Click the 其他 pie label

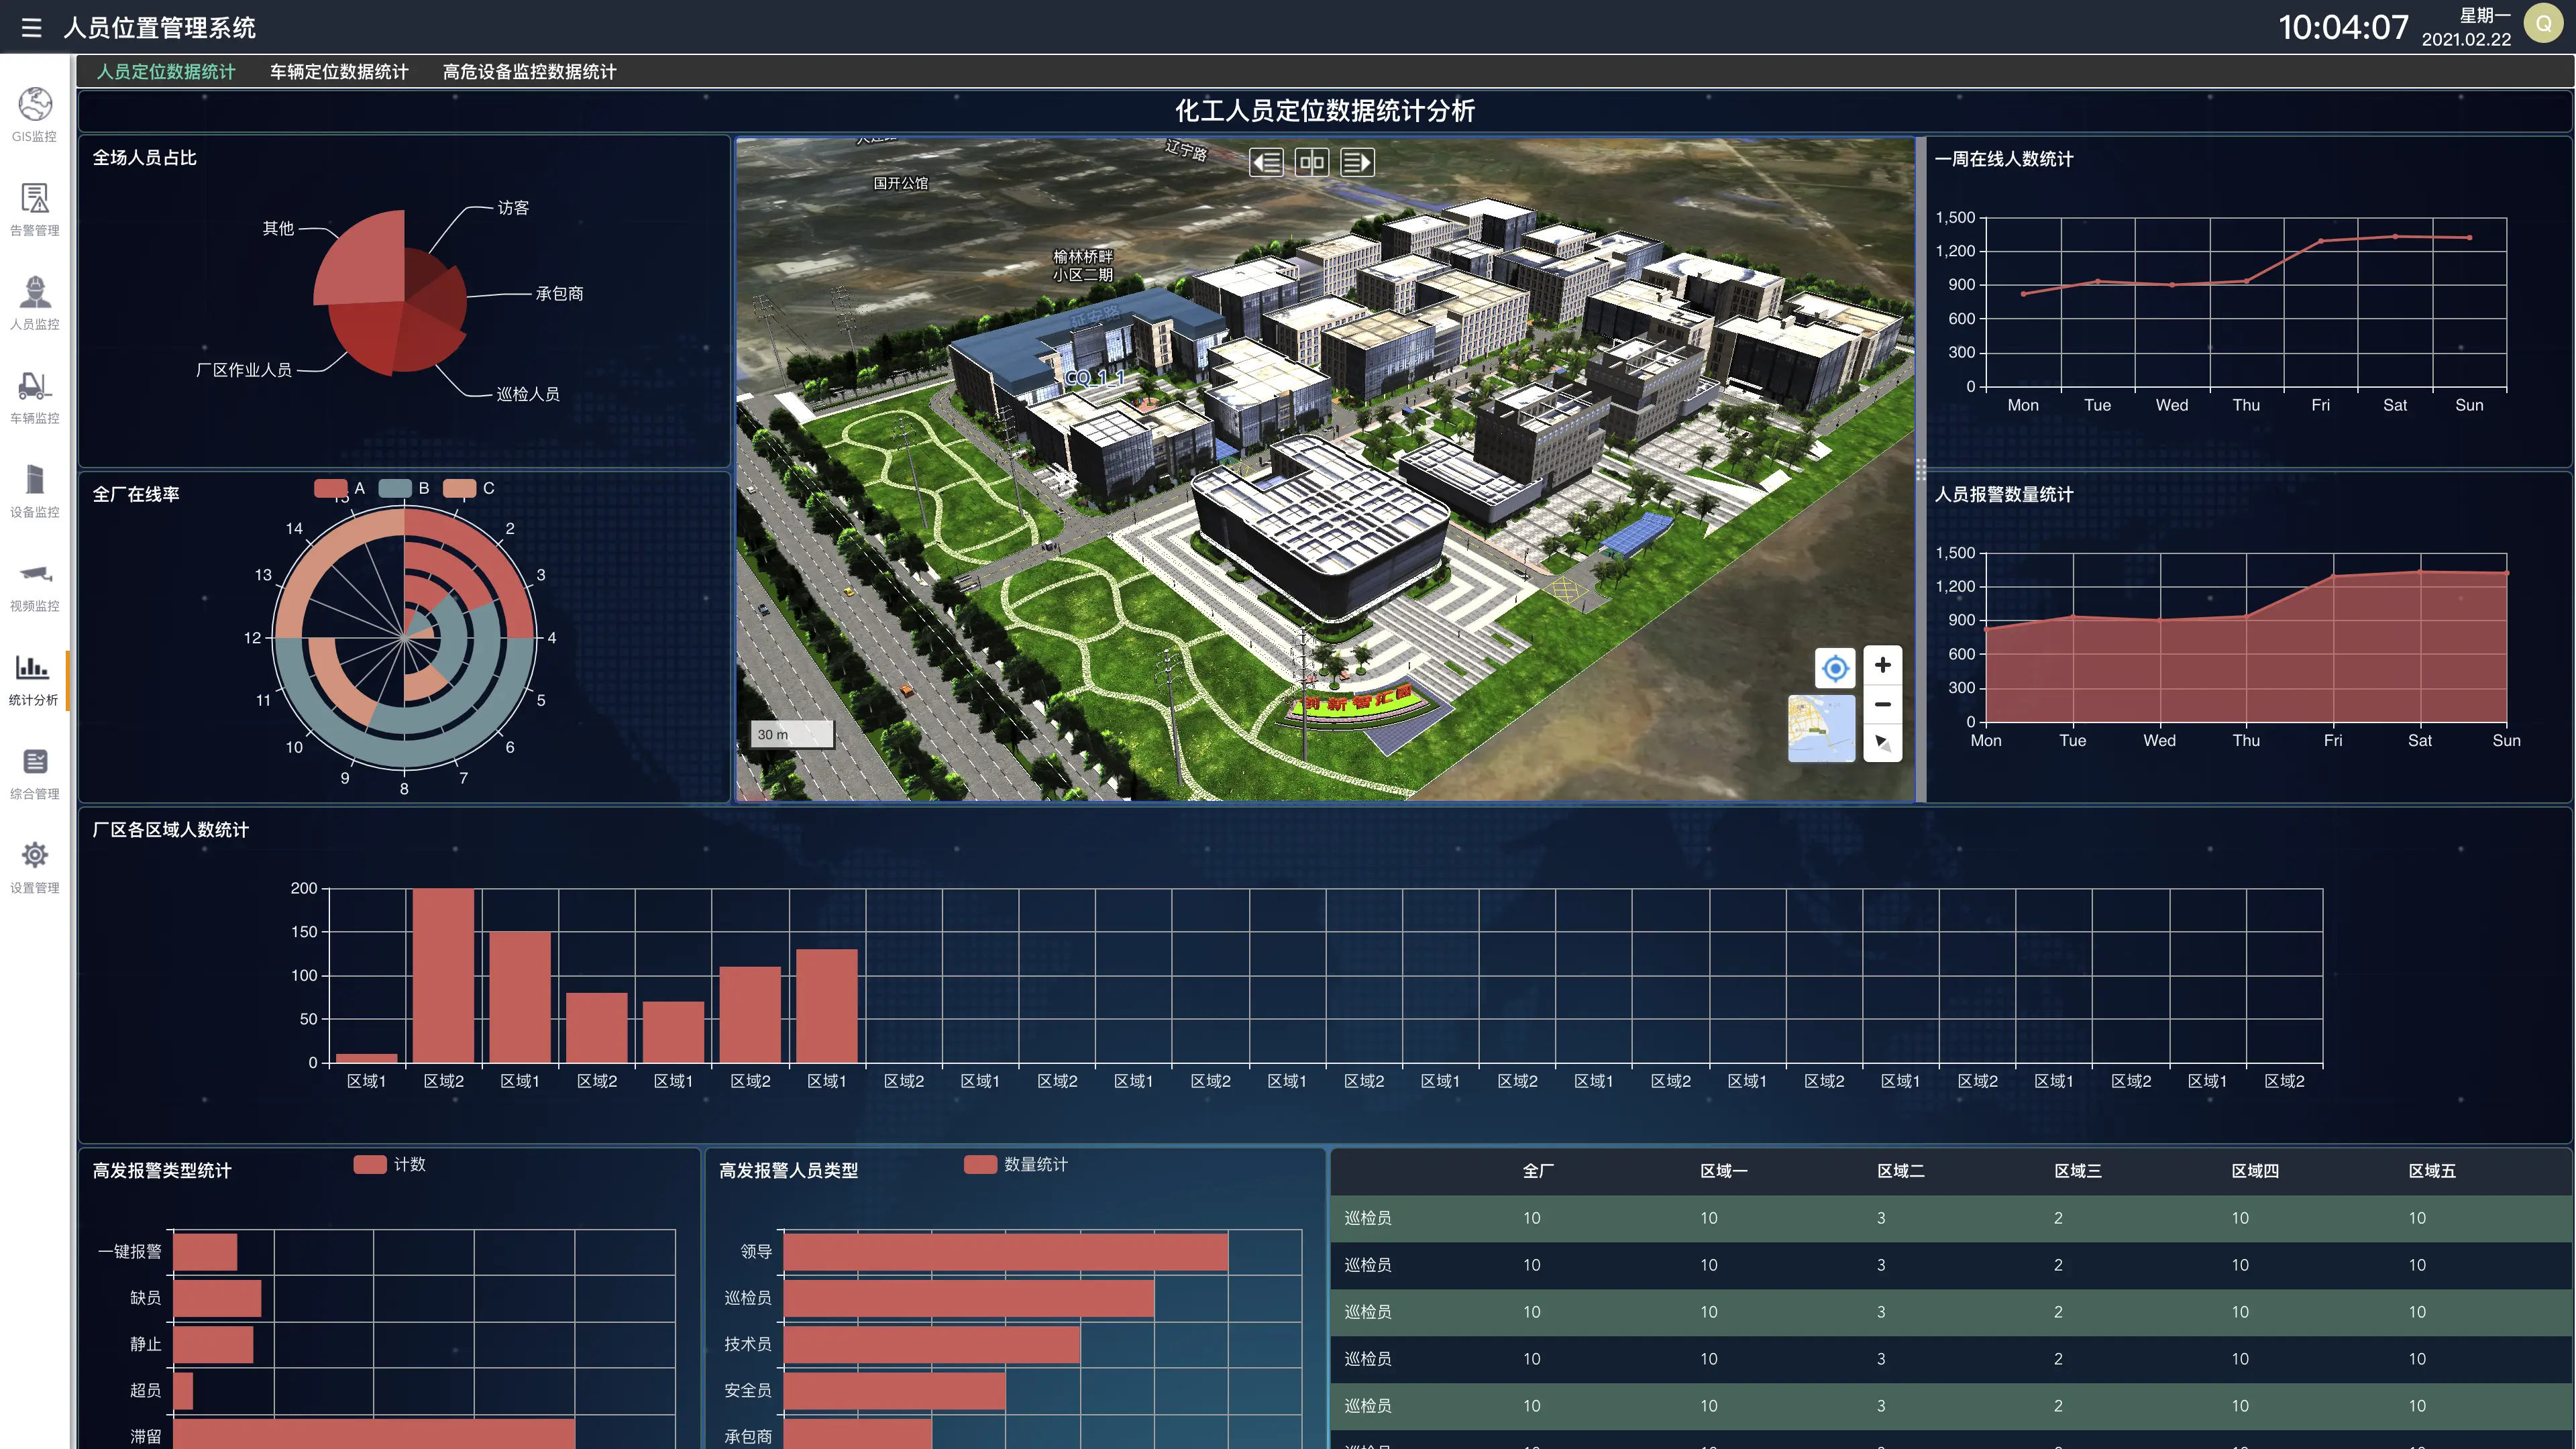[278, 229]
